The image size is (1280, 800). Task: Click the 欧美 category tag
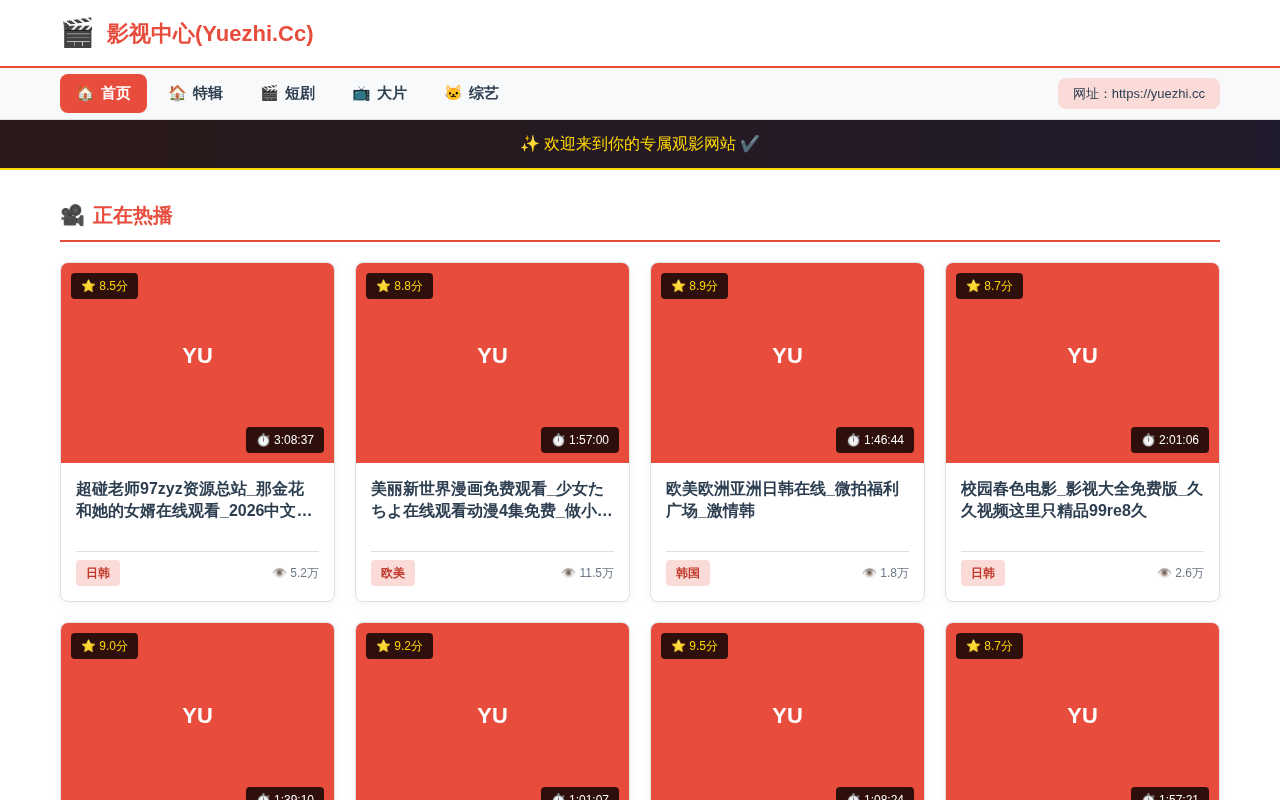(x=393, y=573)
